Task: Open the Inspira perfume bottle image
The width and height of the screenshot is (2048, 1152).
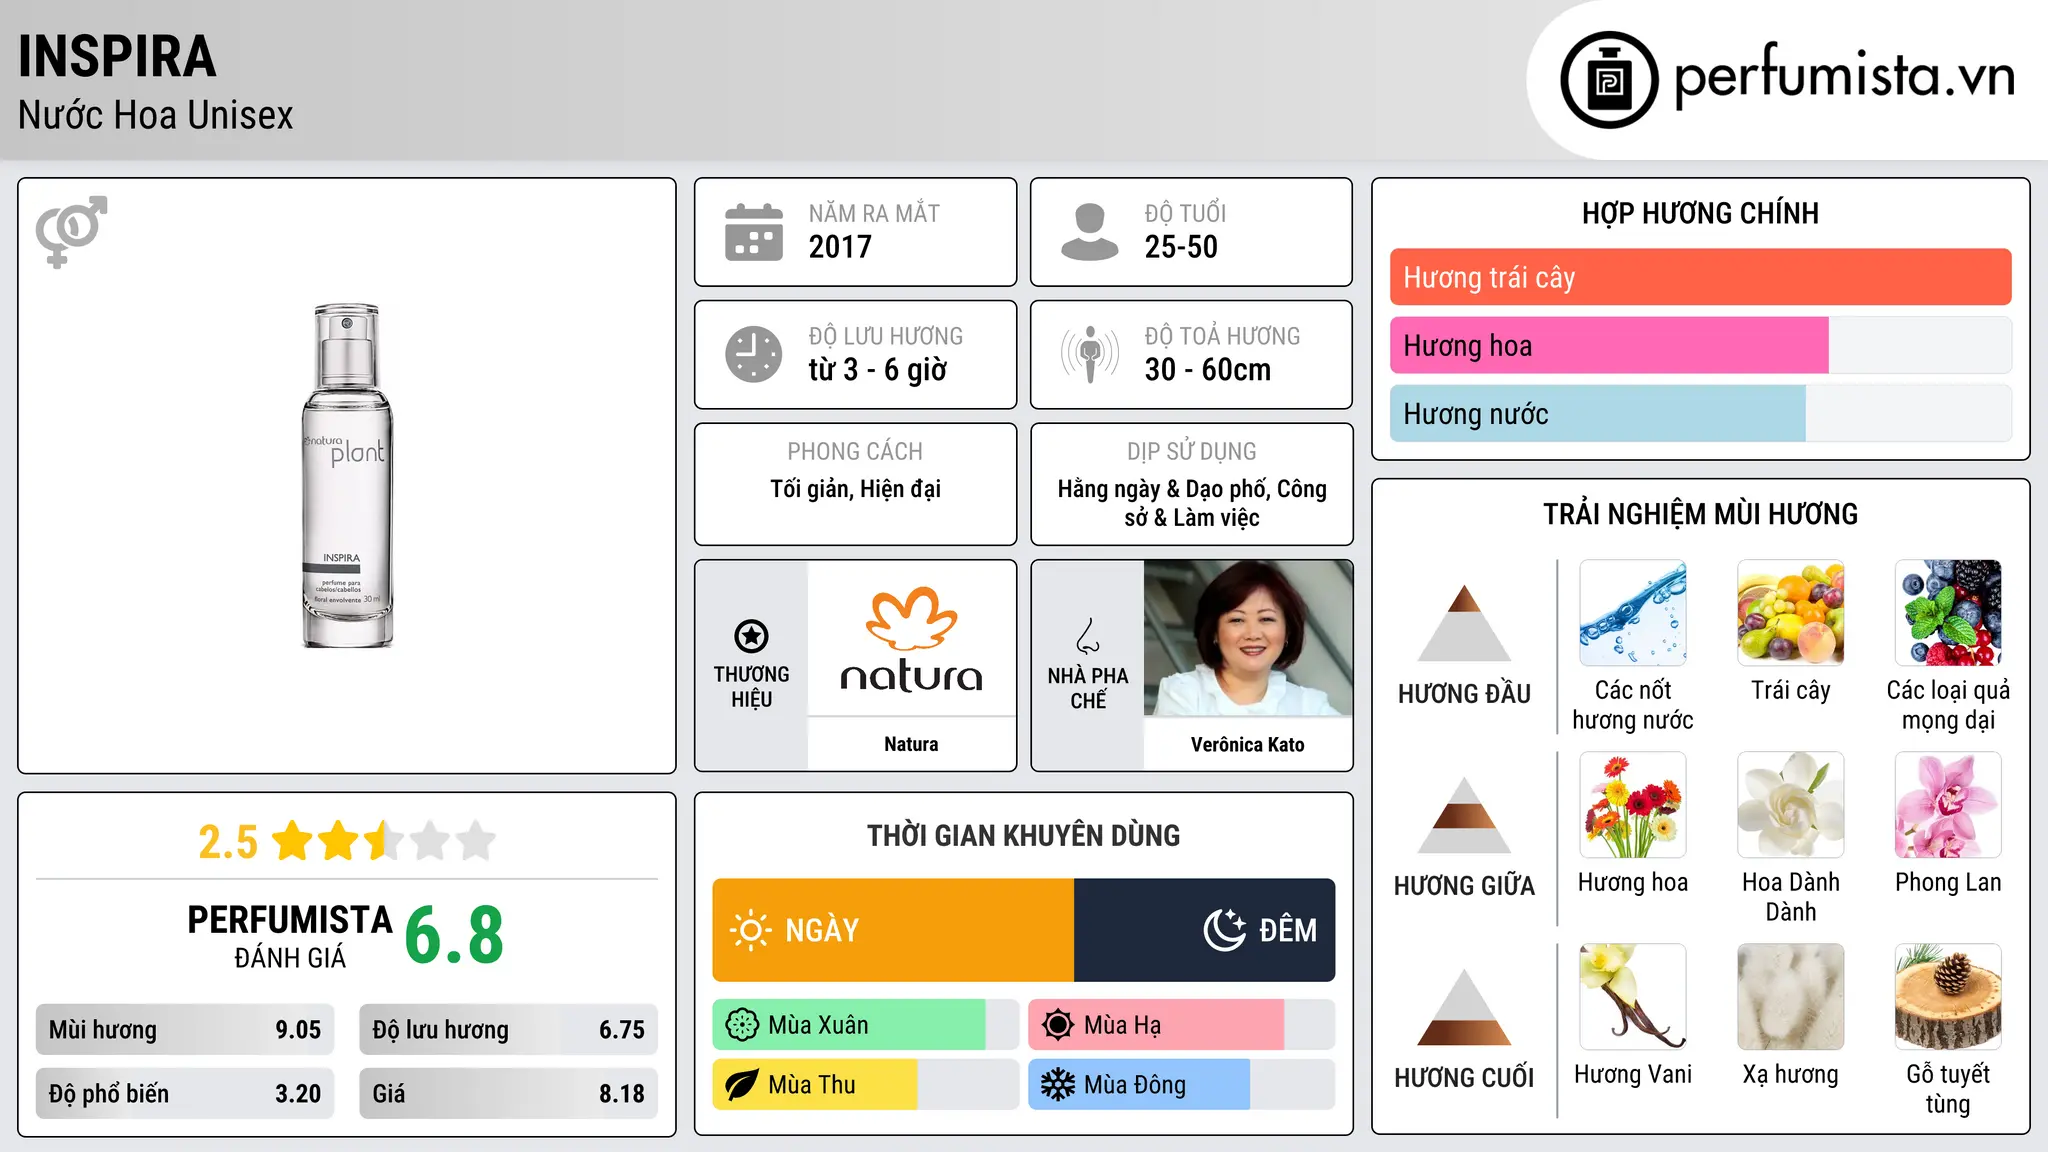Action: pos(347,476)
